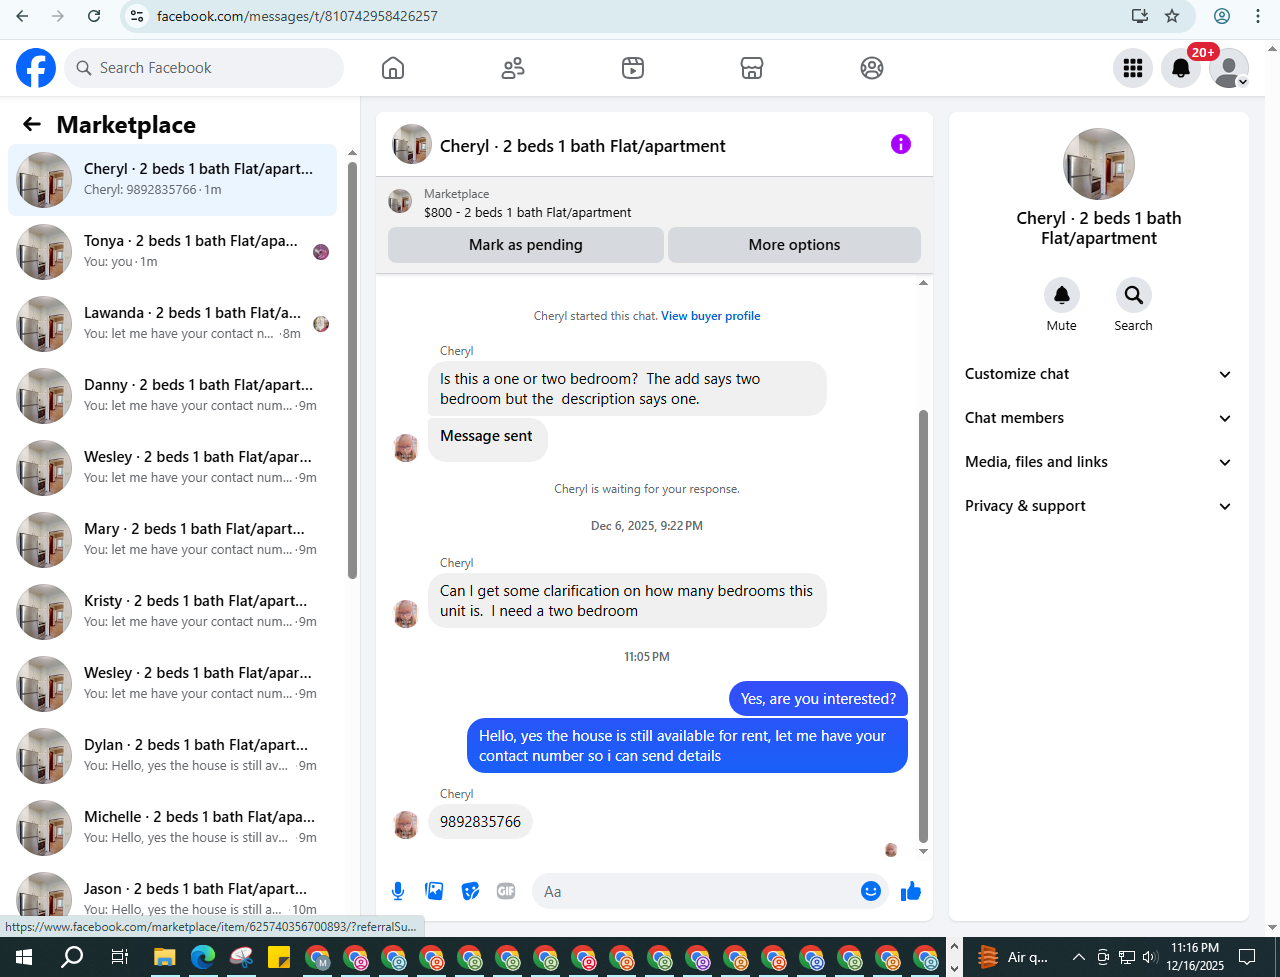Open the account profile avatar menu
The image size is (1280, 977).
coord(1229,68)
